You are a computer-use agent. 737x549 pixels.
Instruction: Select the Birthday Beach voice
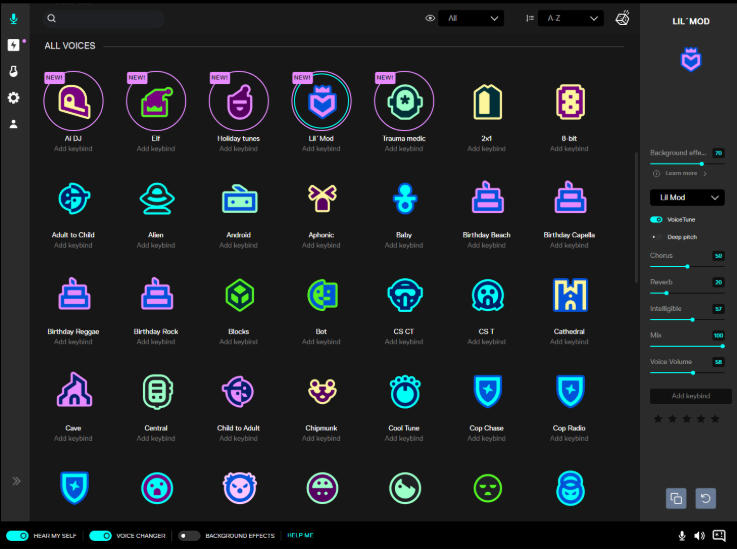[x=487, y=197]
